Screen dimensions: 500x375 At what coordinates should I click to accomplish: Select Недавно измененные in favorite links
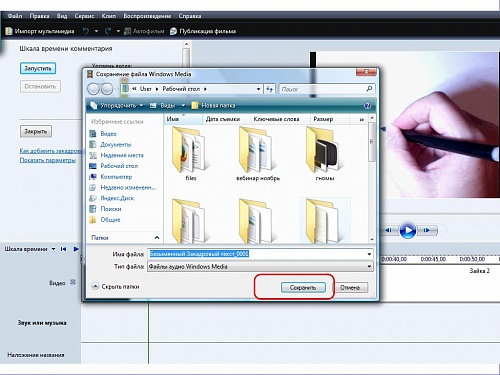pos(123,187)
